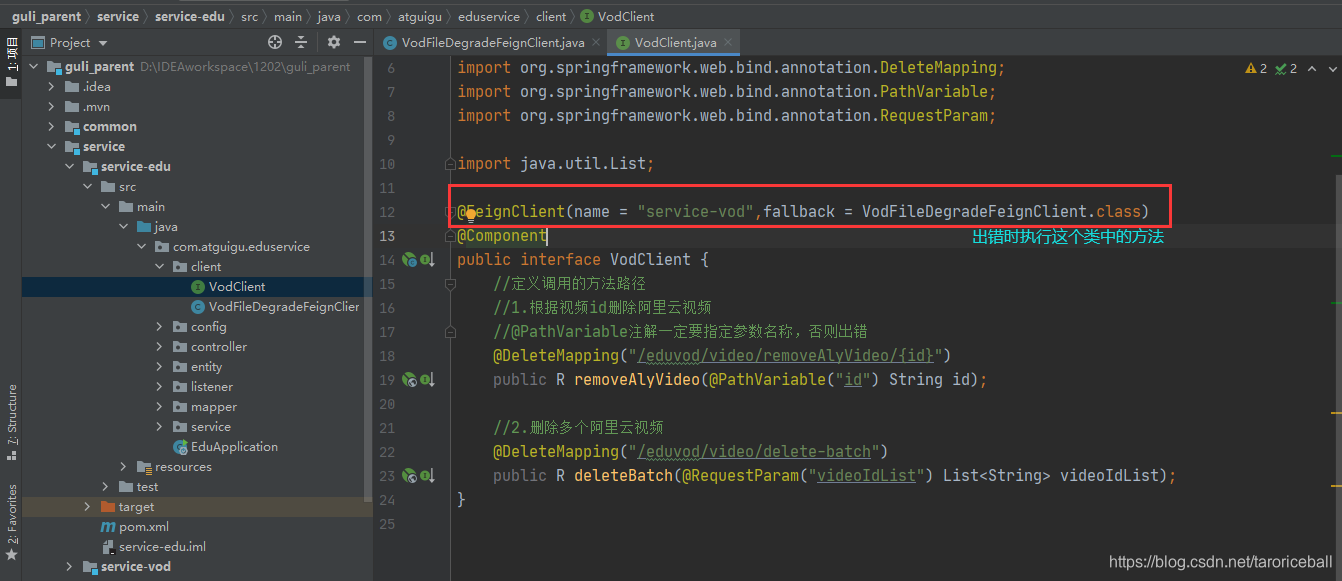Click main in the breadcrumb bar

[288, 16]
